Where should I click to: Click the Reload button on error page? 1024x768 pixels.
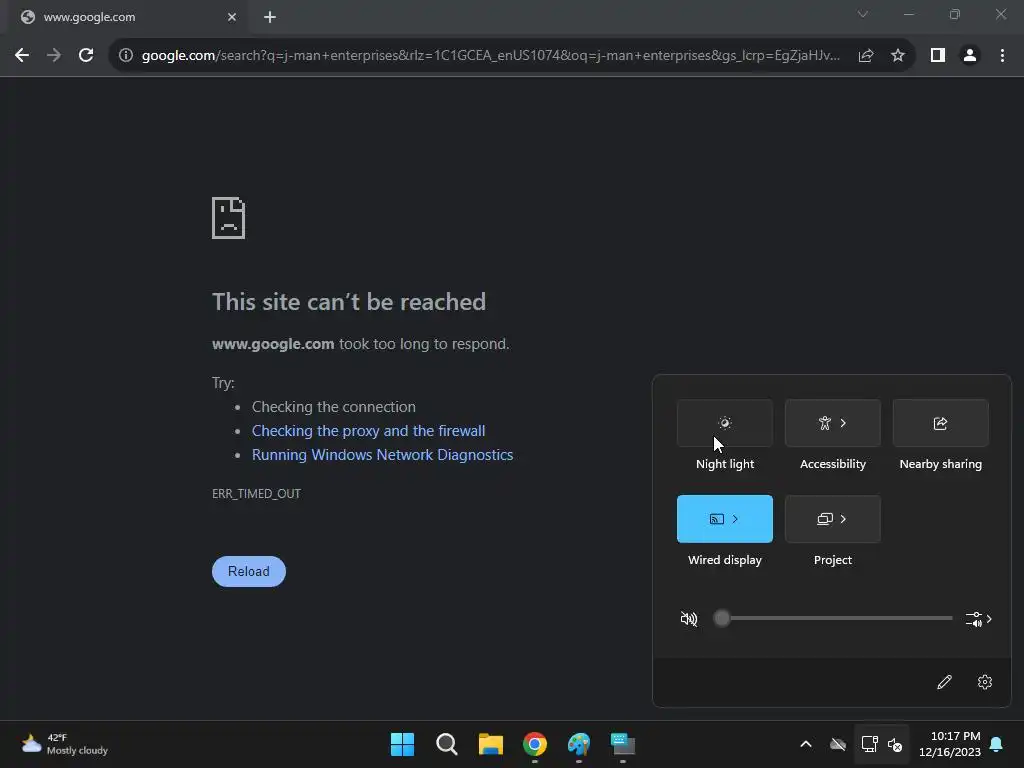coord(249,571)
